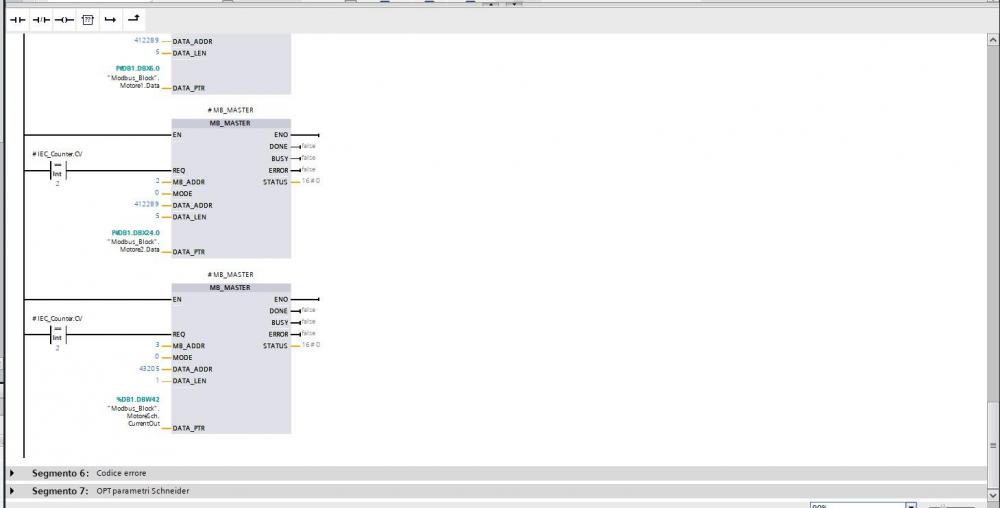The width and height of the screenshot is (1000, 508).
Task: Select BUSY false output of Motore2 block
Action: pyautogui.click(x=308, y=157)
